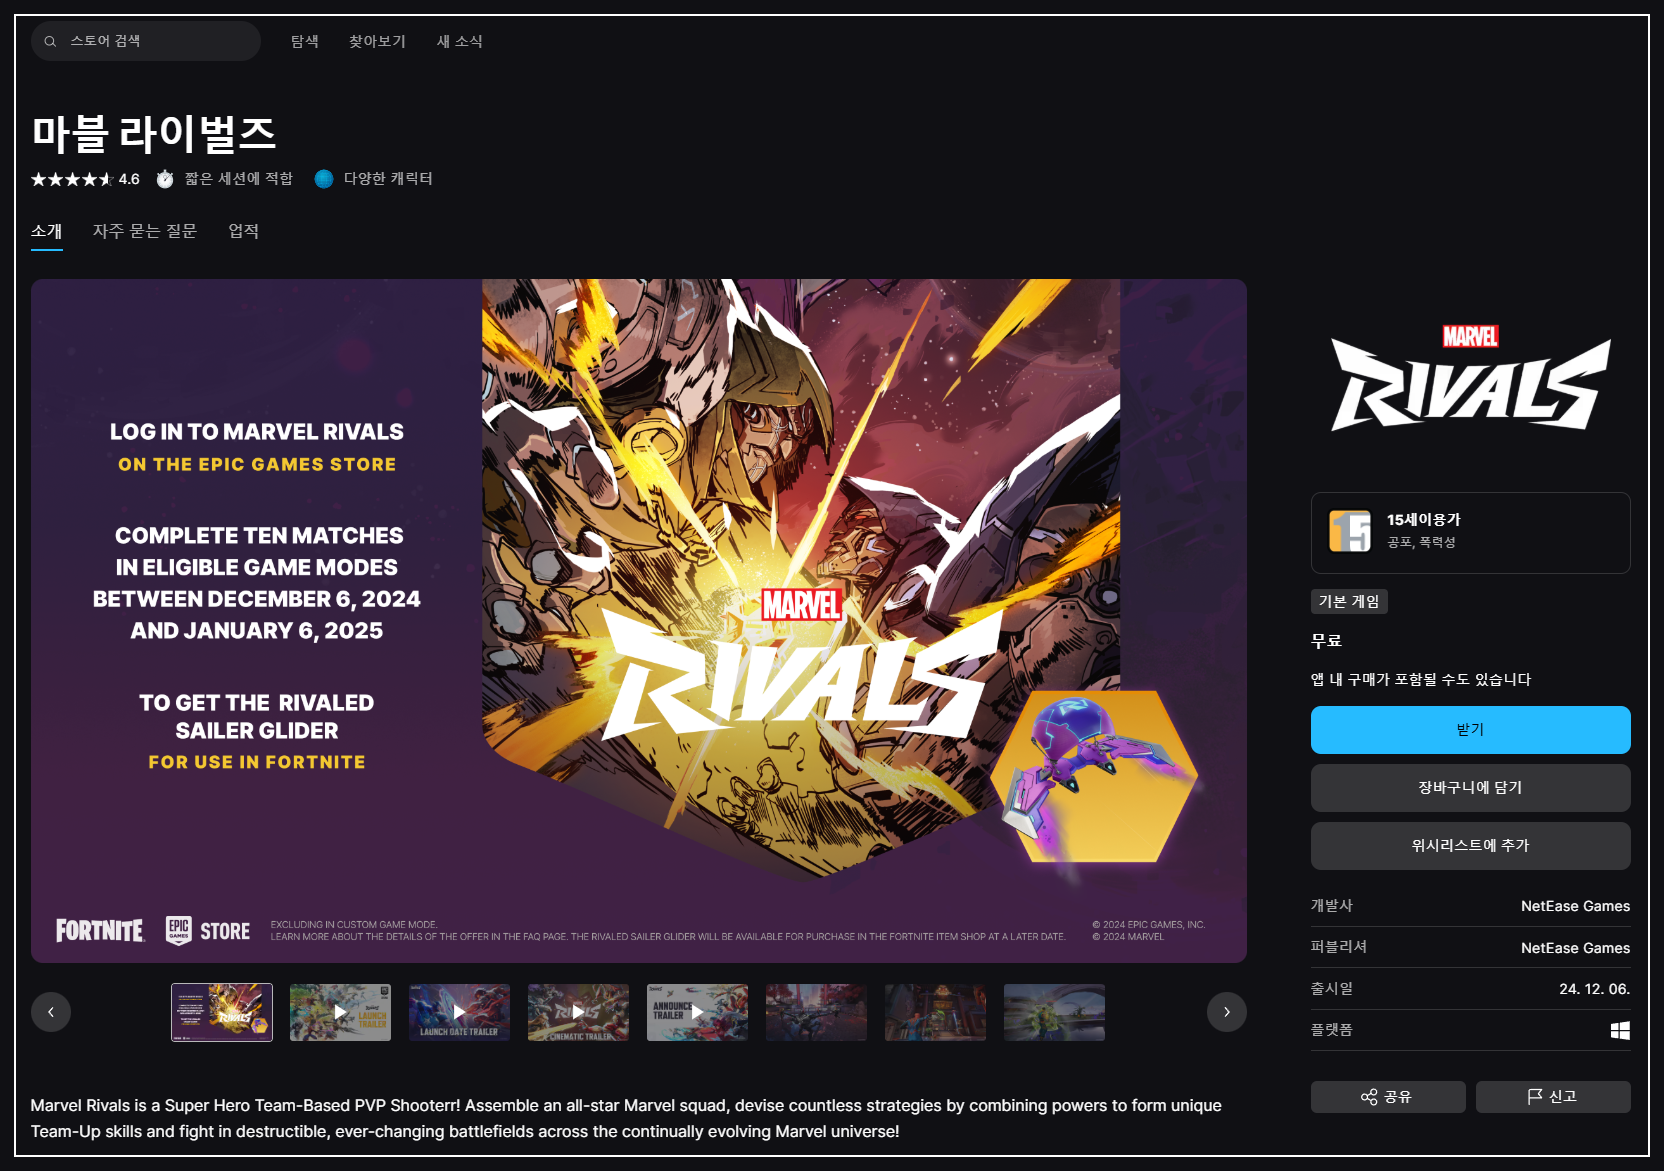Switch to the 업적 tab

click(x=244, y=231)
